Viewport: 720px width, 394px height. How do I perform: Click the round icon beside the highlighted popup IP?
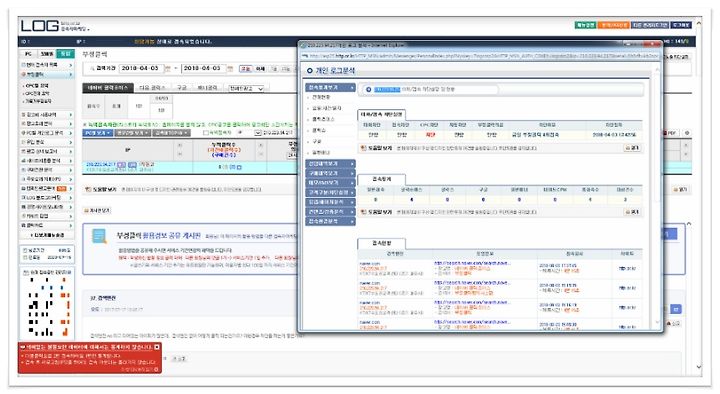(368, 90)
